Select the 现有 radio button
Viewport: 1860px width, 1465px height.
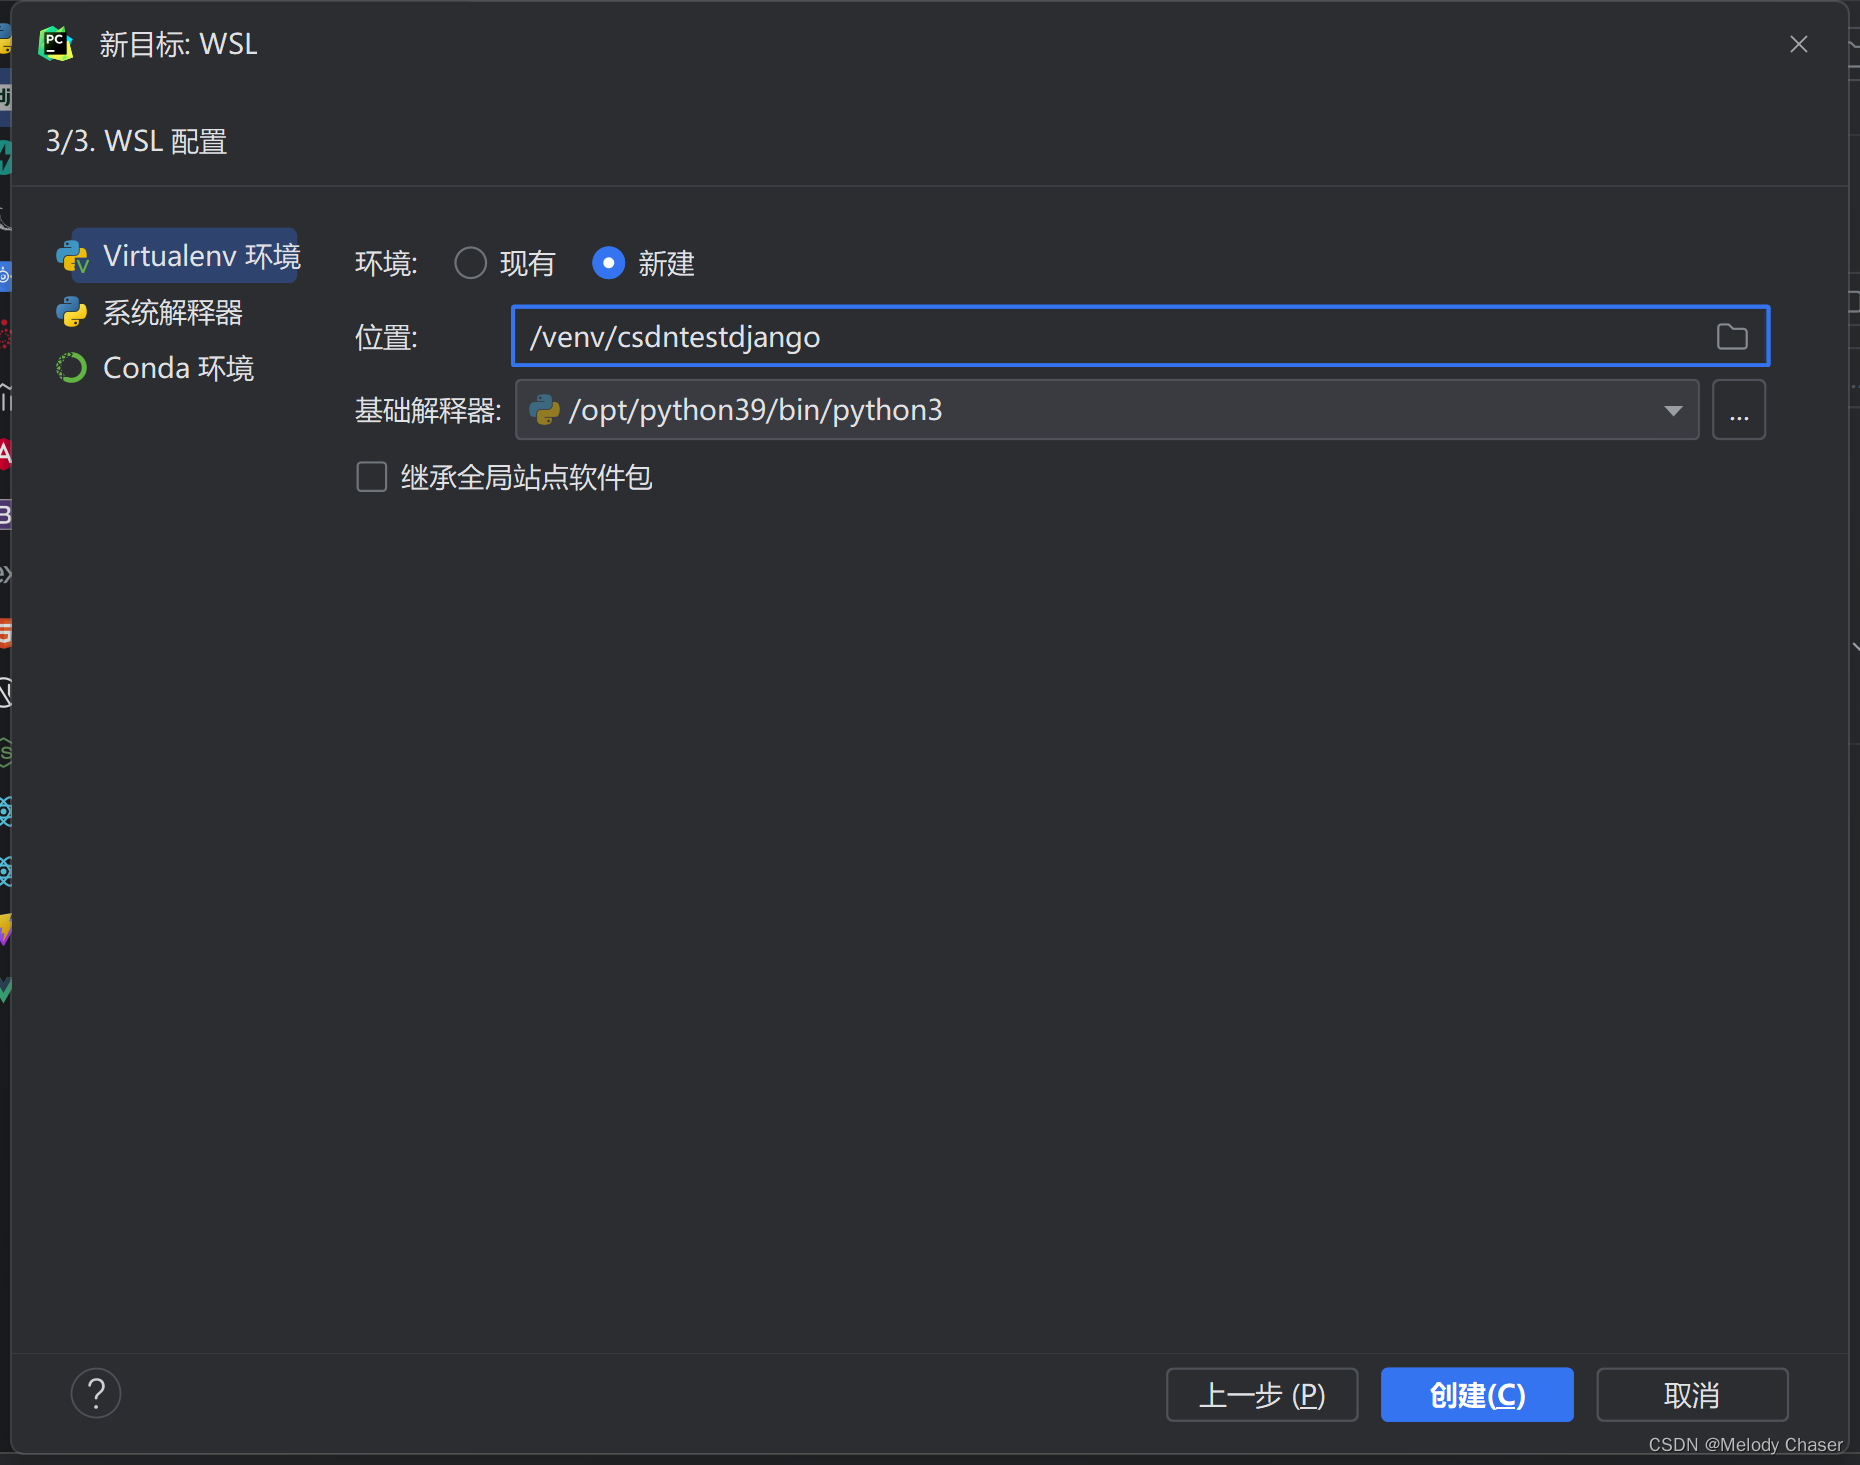click(x=470, y=263)
